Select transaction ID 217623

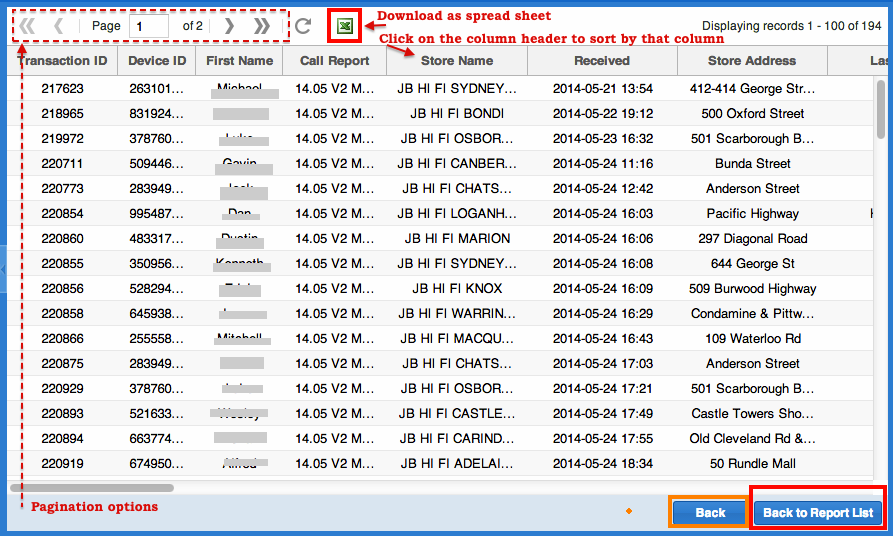point(62,88)
